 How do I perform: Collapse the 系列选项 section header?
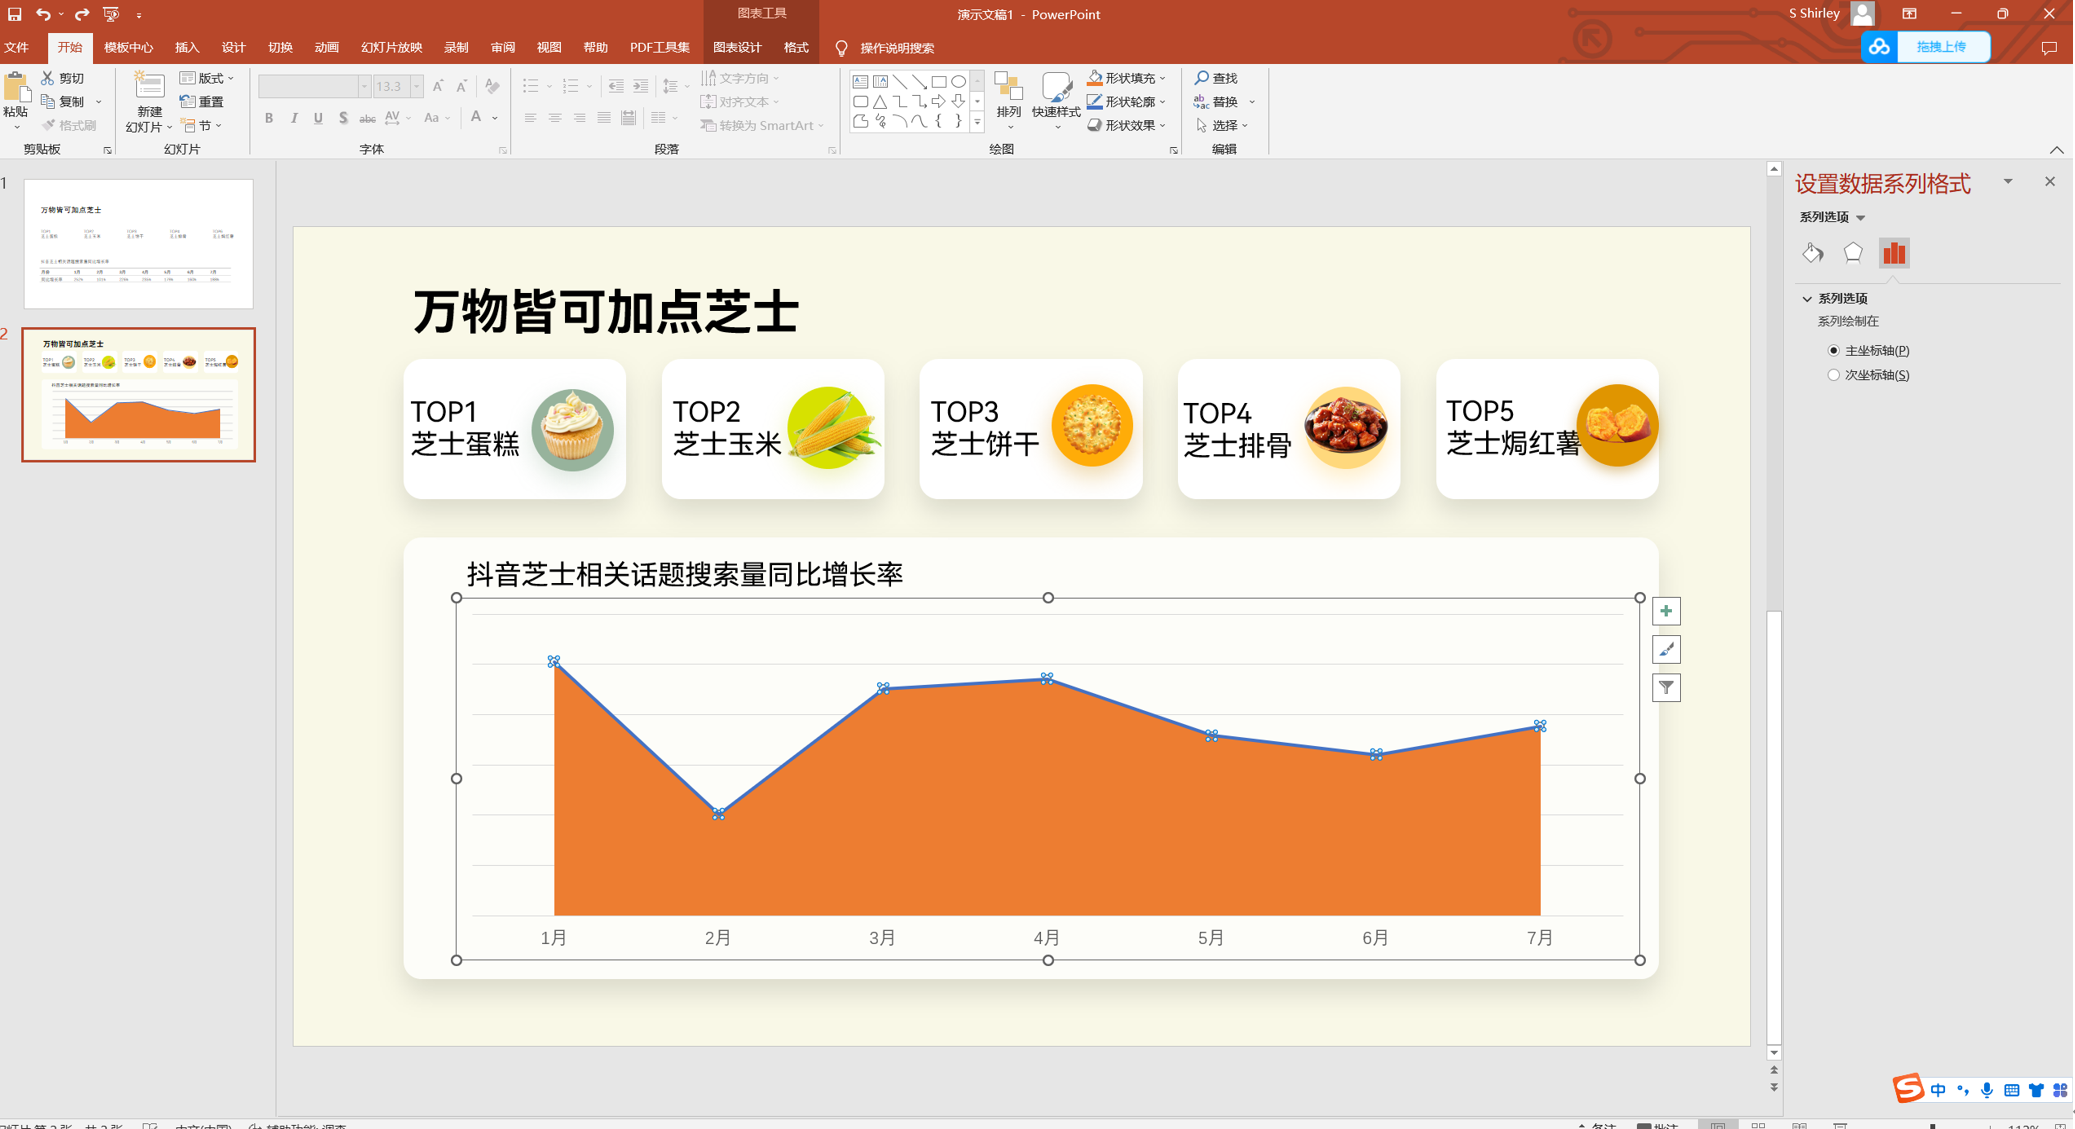(x=1808, y=299)
